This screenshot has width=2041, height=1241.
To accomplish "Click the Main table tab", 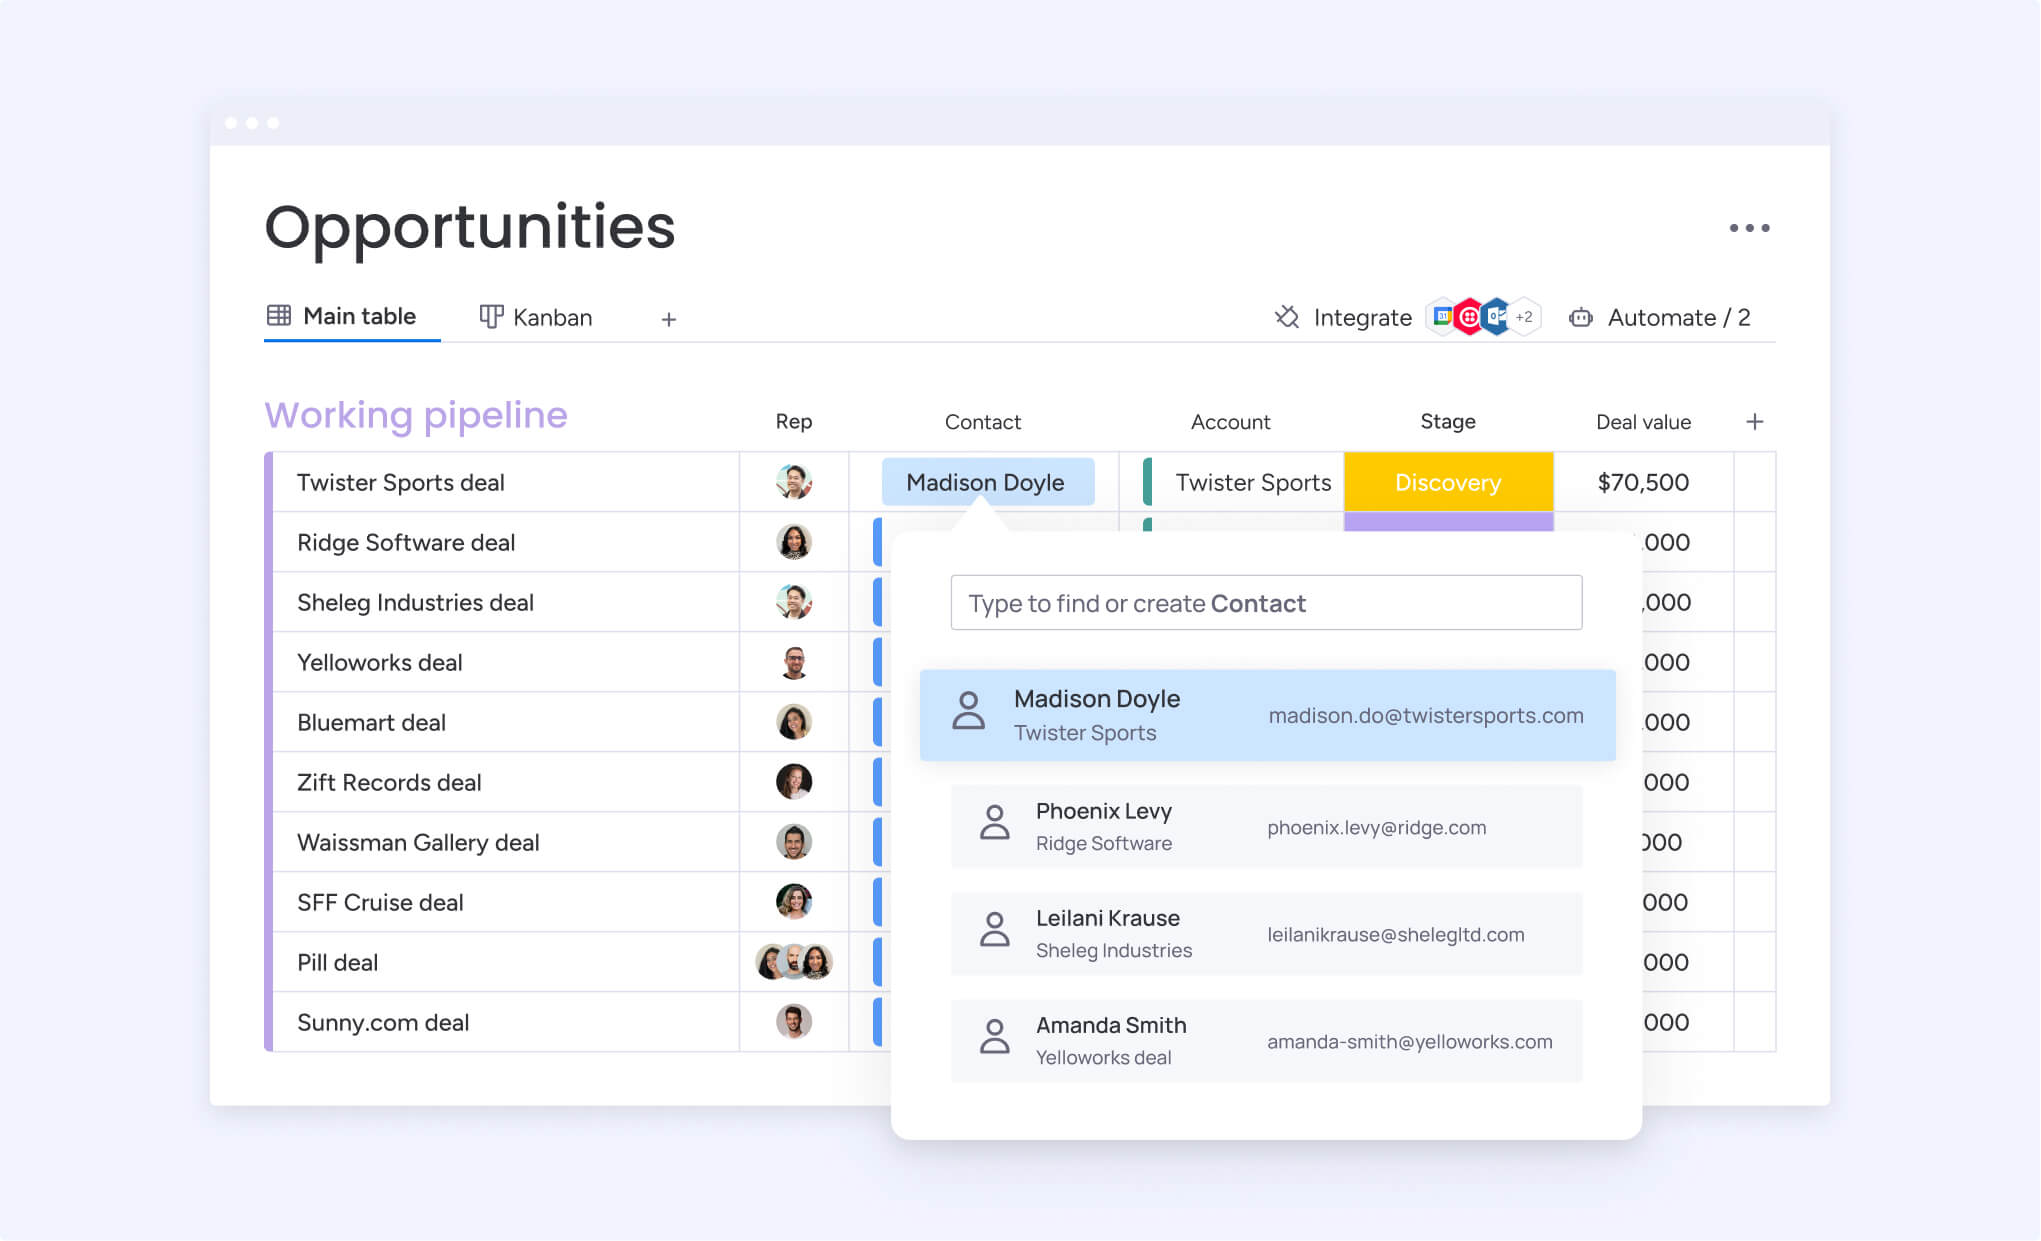I will [356, 318].
